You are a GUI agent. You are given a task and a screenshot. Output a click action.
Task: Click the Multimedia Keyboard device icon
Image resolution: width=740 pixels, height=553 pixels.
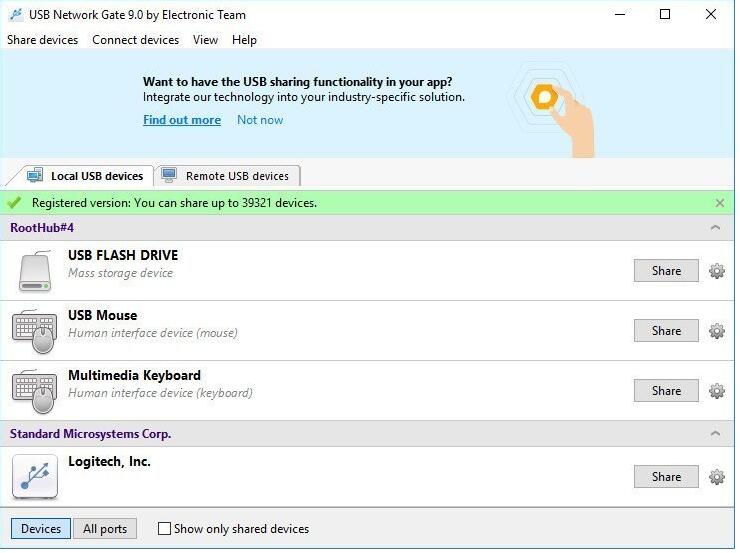(x=34, y=394)
